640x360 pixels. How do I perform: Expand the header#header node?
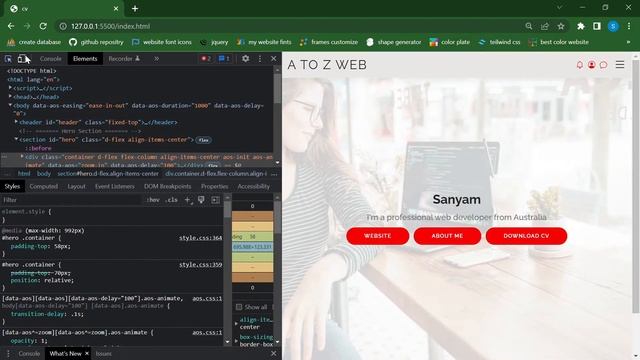(16, 122)
